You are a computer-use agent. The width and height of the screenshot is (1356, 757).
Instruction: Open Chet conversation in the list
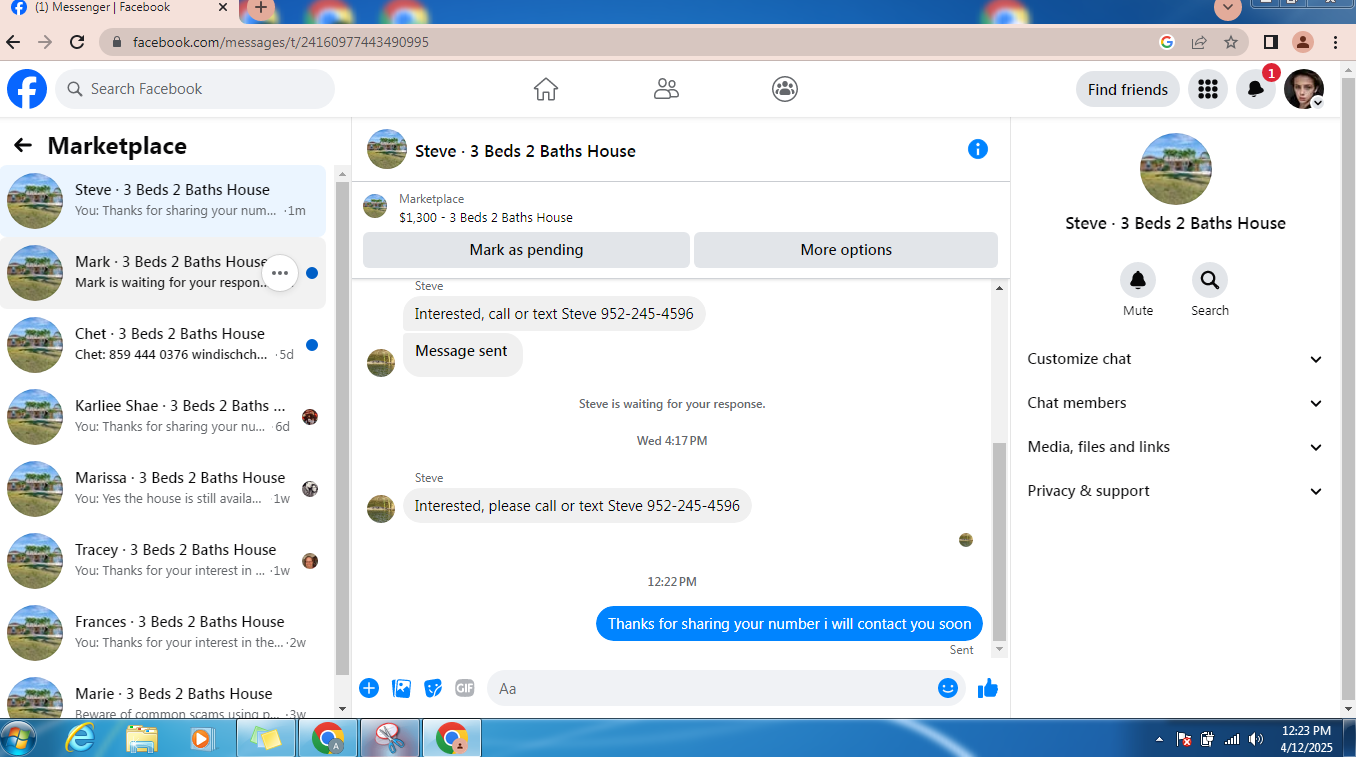pyautogui.click(x=163, y=345)
